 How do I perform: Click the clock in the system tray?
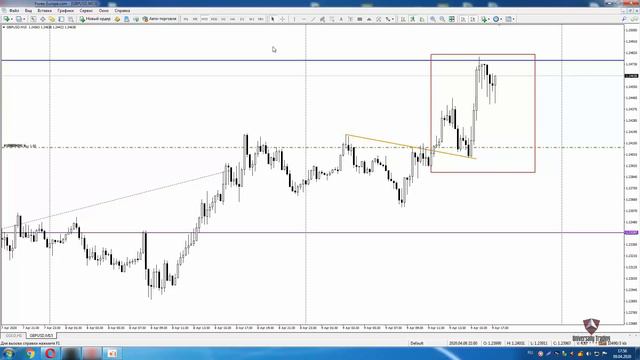click(623, 353)
